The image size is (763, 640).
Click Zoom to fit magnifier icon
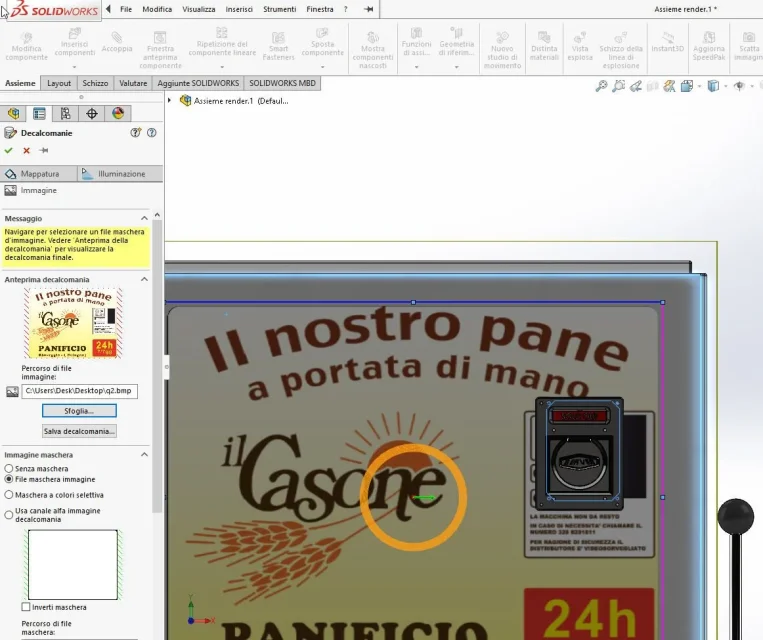pos(601,86)
